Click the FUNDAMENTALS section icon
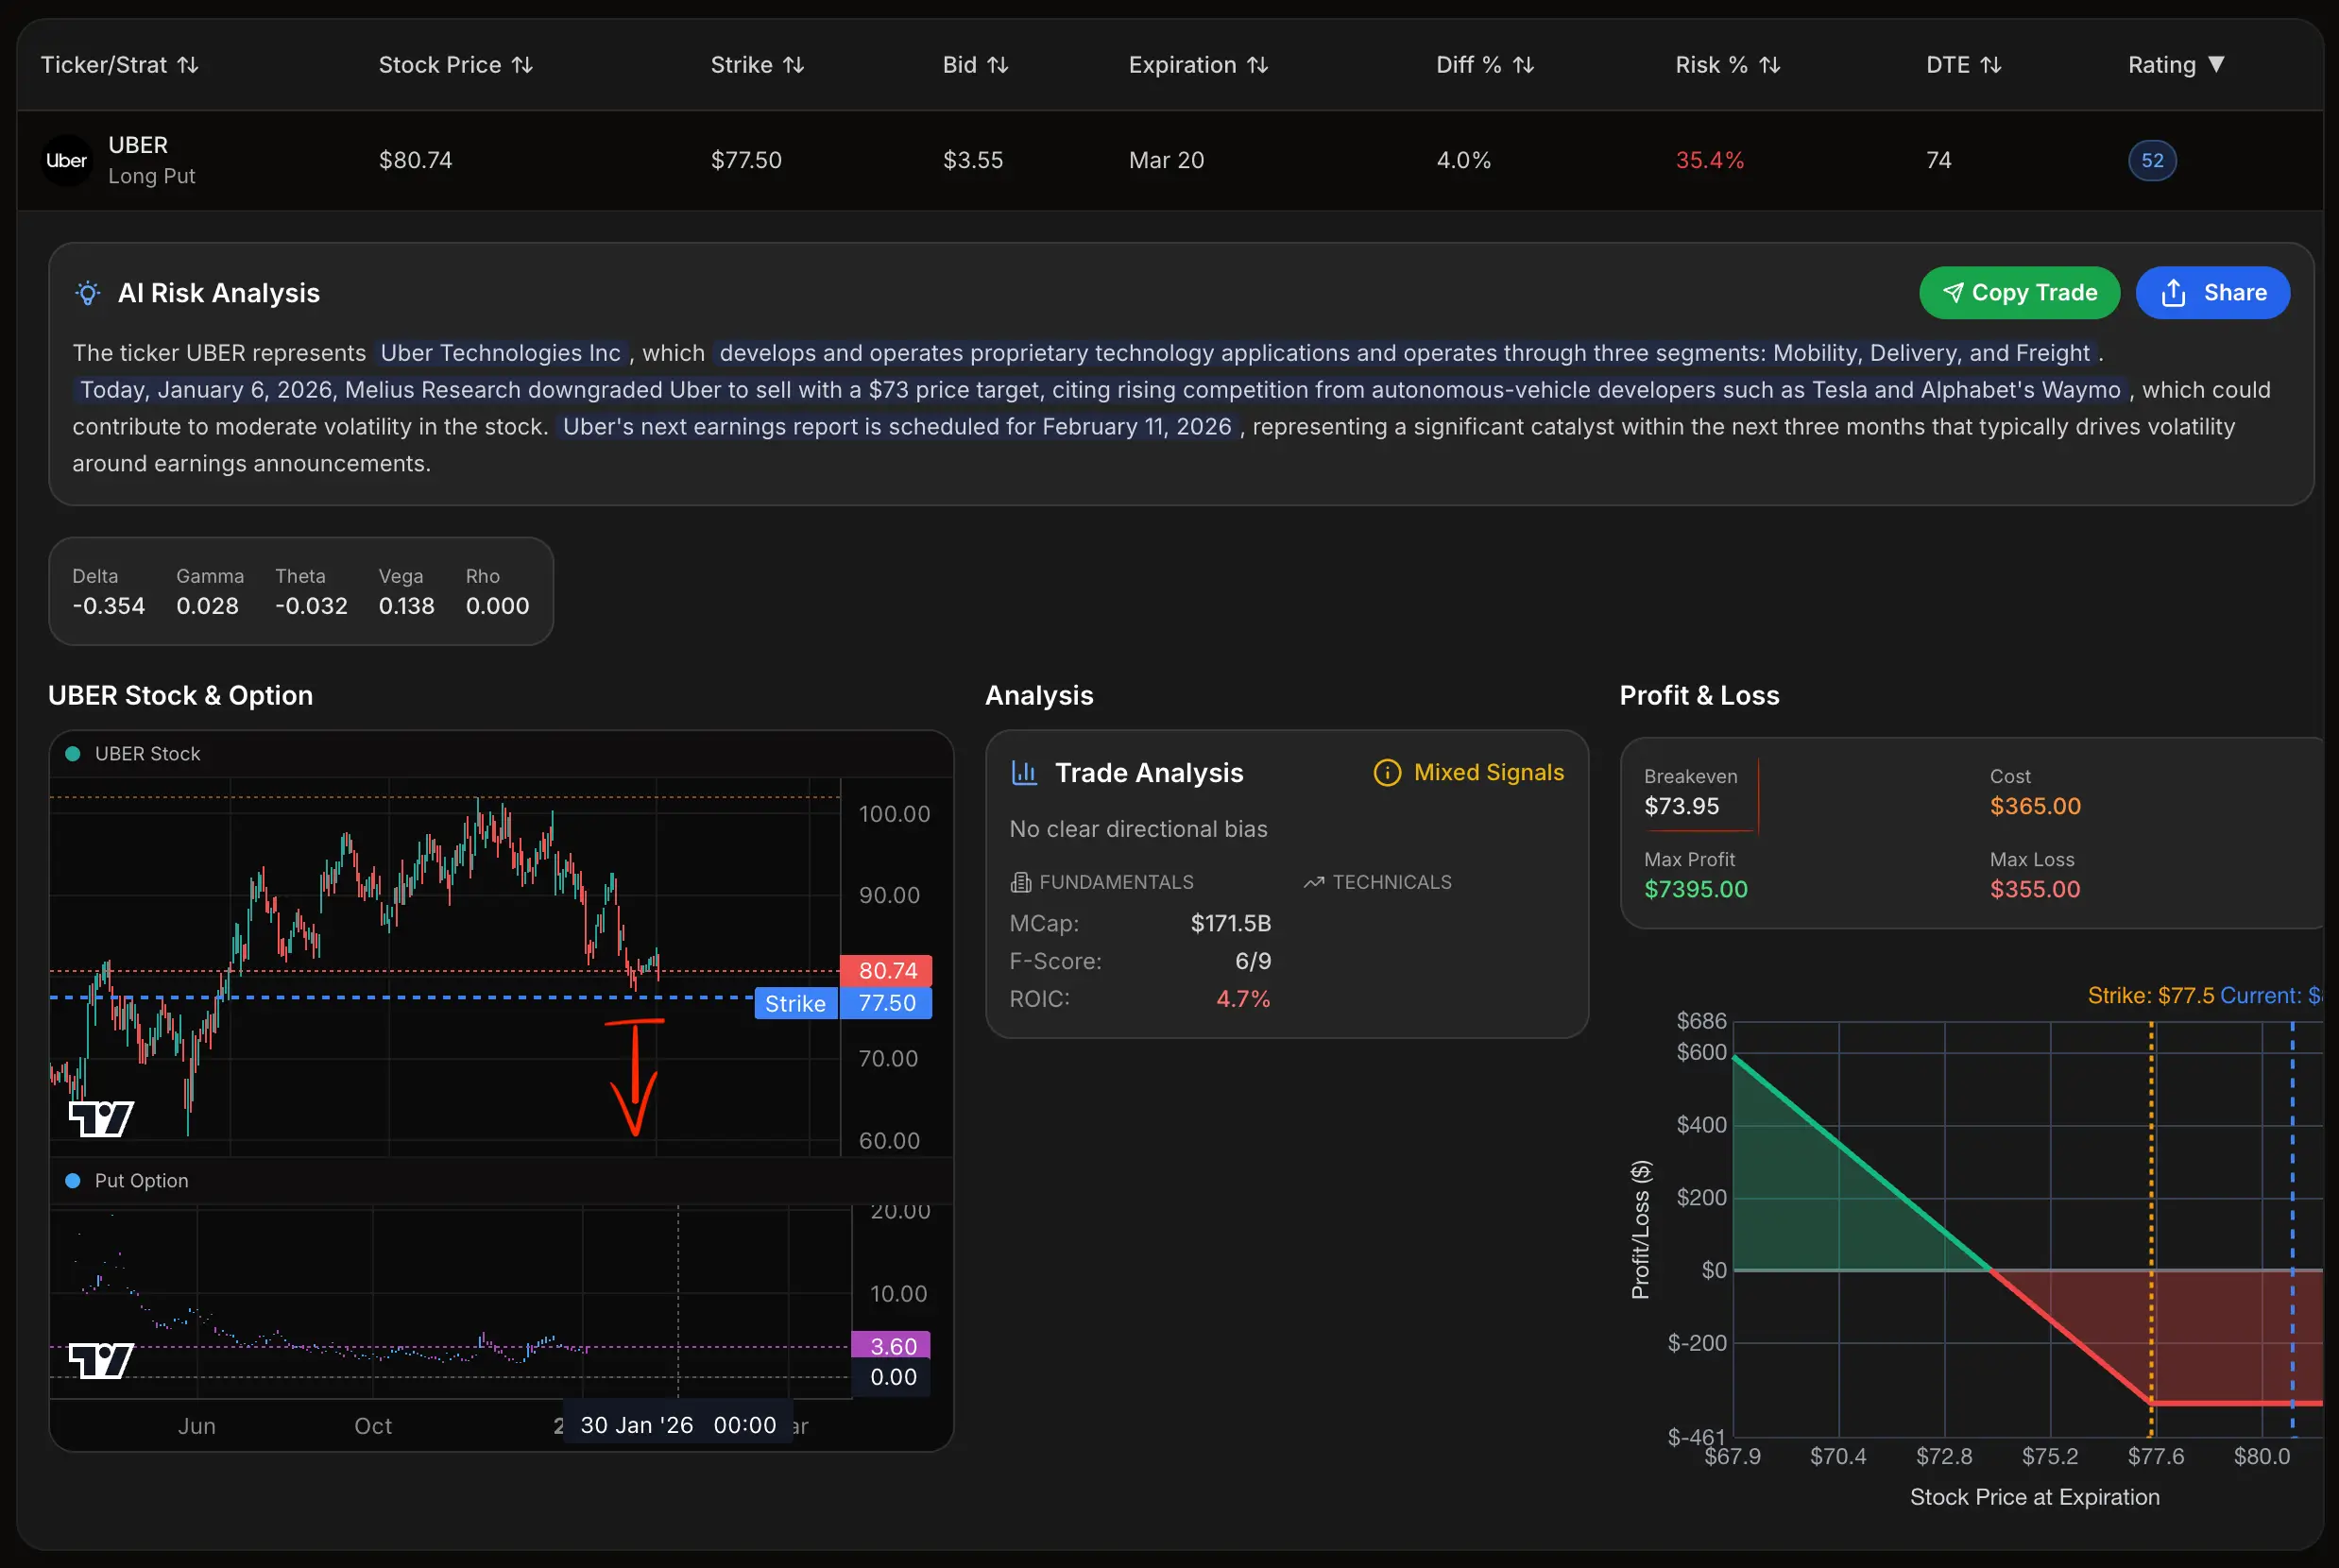 click(x=1020, y=882)
